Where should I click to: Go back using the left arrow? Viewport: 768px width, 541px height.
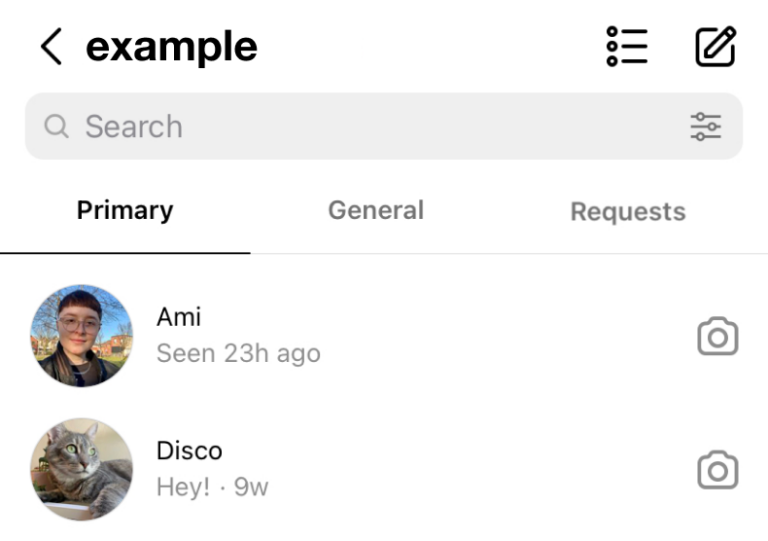[51, 47]
